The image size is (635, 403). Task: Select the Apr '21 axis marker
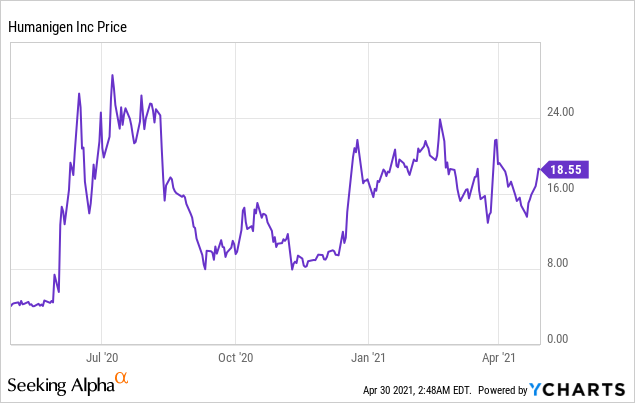pos(498,356)
